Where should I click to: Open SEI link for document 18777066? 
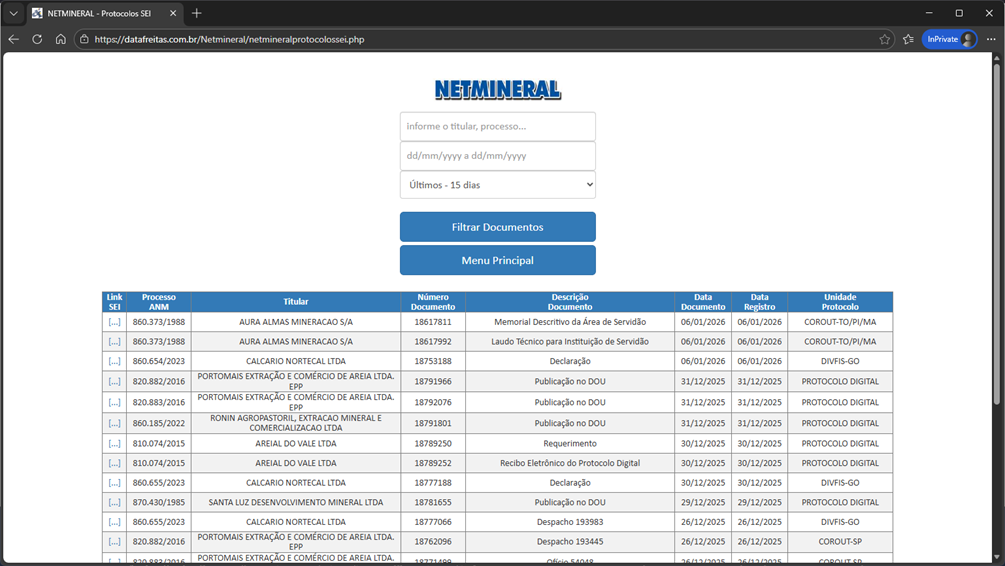[114, 522]
